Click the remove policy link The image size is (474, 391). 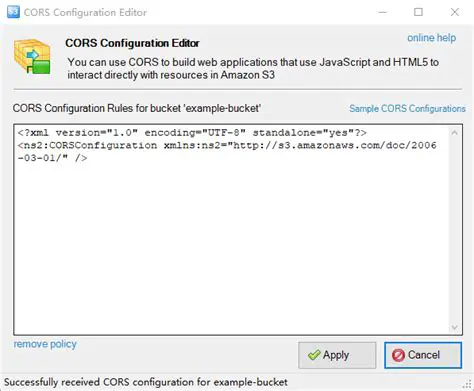[45, 344]
